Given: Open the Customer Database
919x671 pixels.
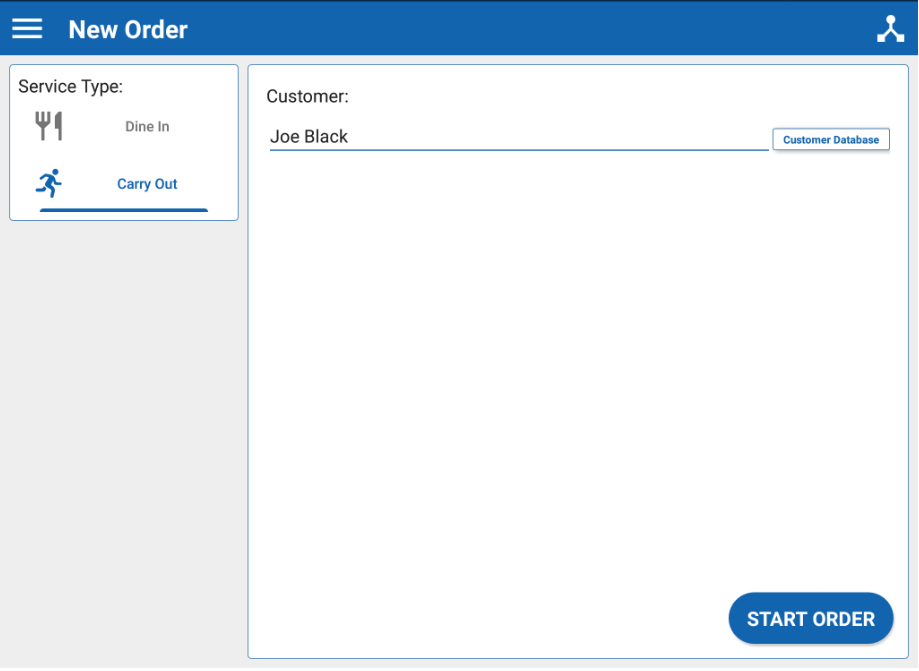Looking at the screenshot, I should pos(830,139).
